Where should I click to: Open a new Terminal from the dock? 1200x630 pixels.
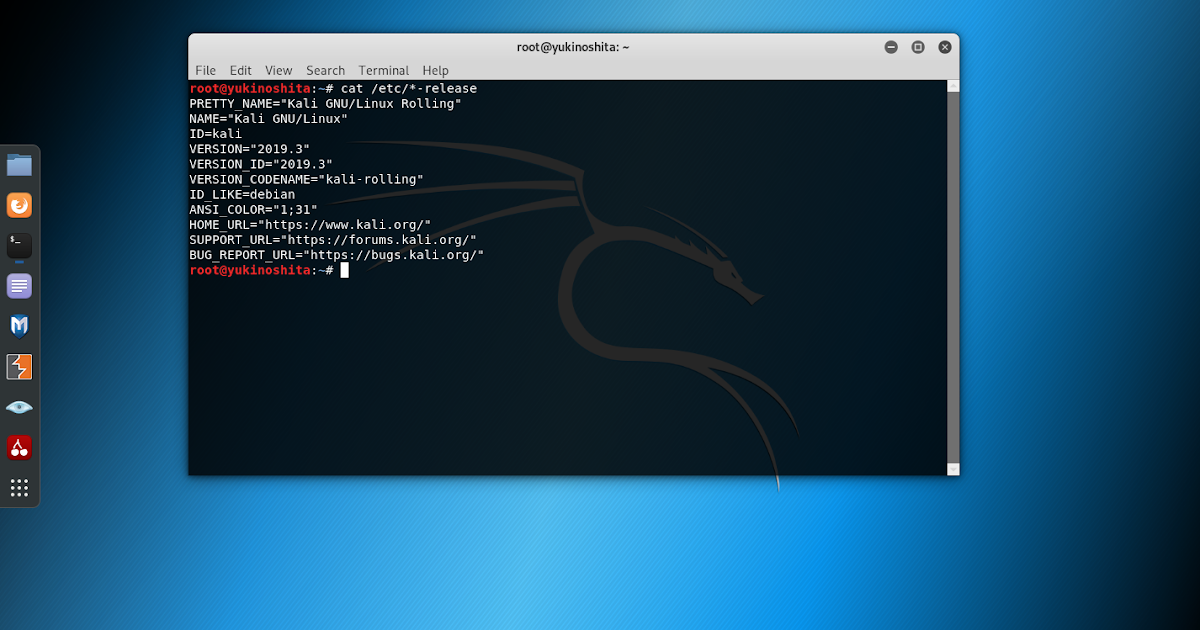[20, 245]
